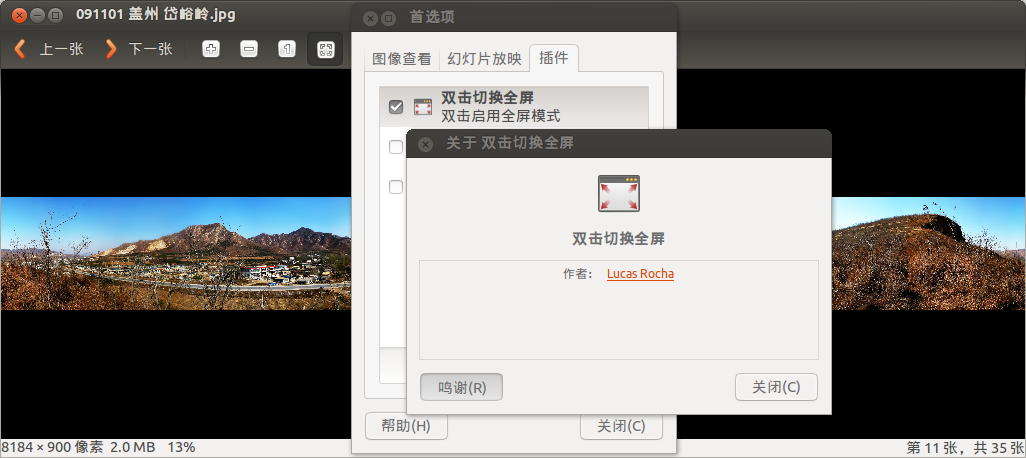Click the main window minimize button
The image size is (1026, 458).
[37, 14]
